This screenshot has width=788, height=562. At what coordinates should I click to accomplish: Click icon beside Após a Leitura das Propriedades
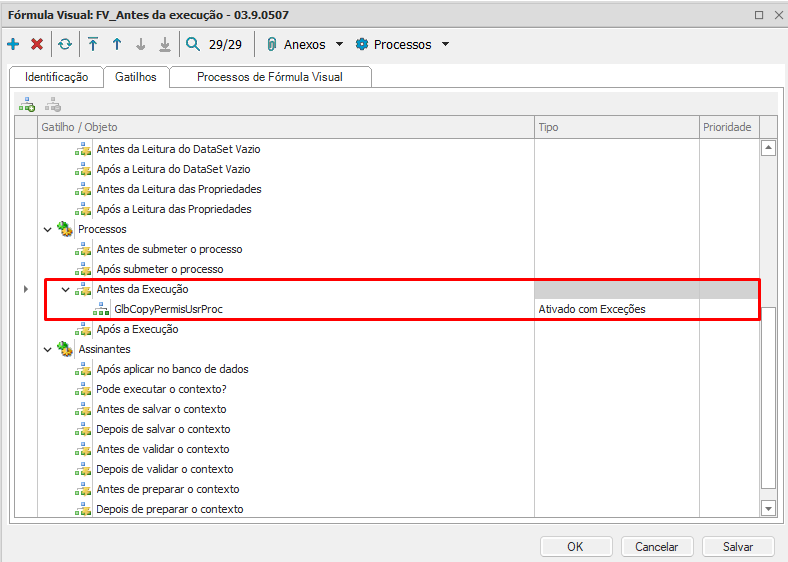point(83,210)
